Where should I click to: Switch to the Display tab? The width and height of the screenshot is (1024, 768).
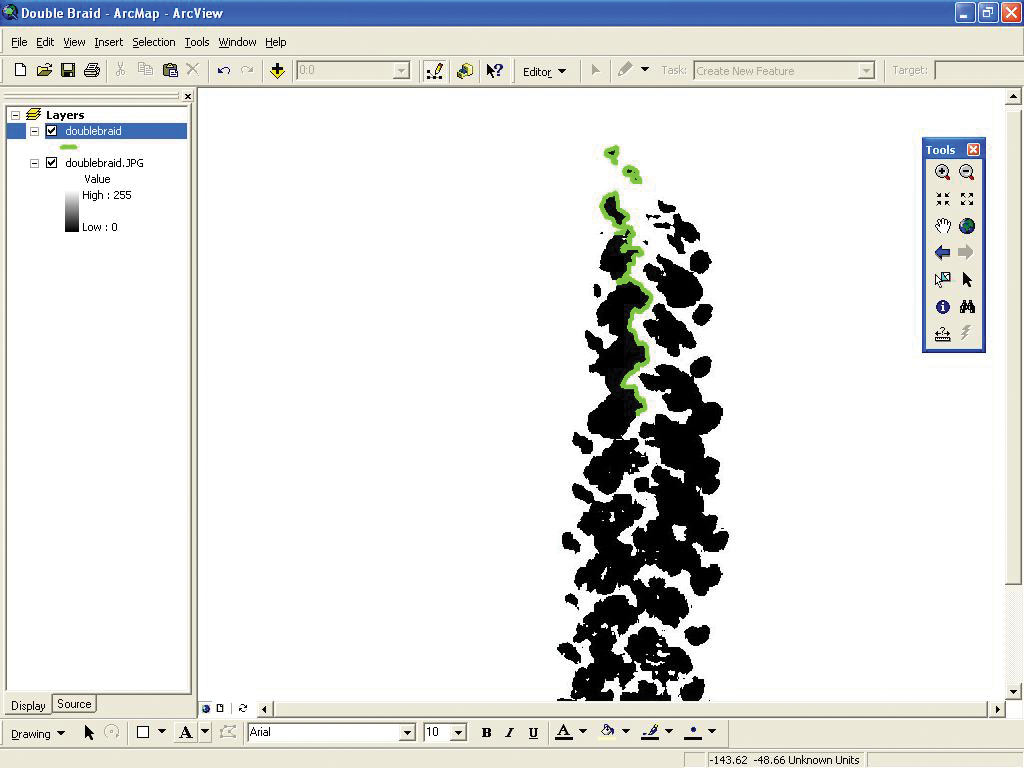(28, 705)
